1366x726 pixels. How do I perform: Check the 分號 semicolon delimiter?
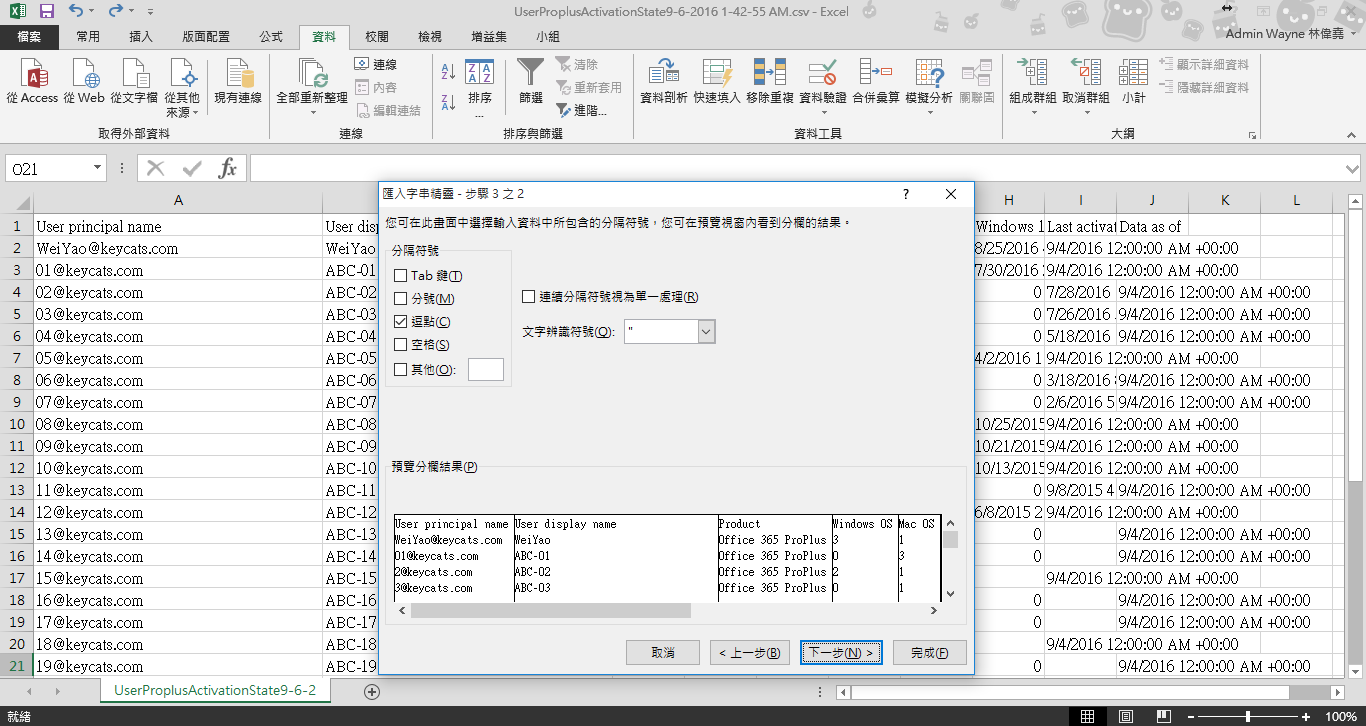401,299
